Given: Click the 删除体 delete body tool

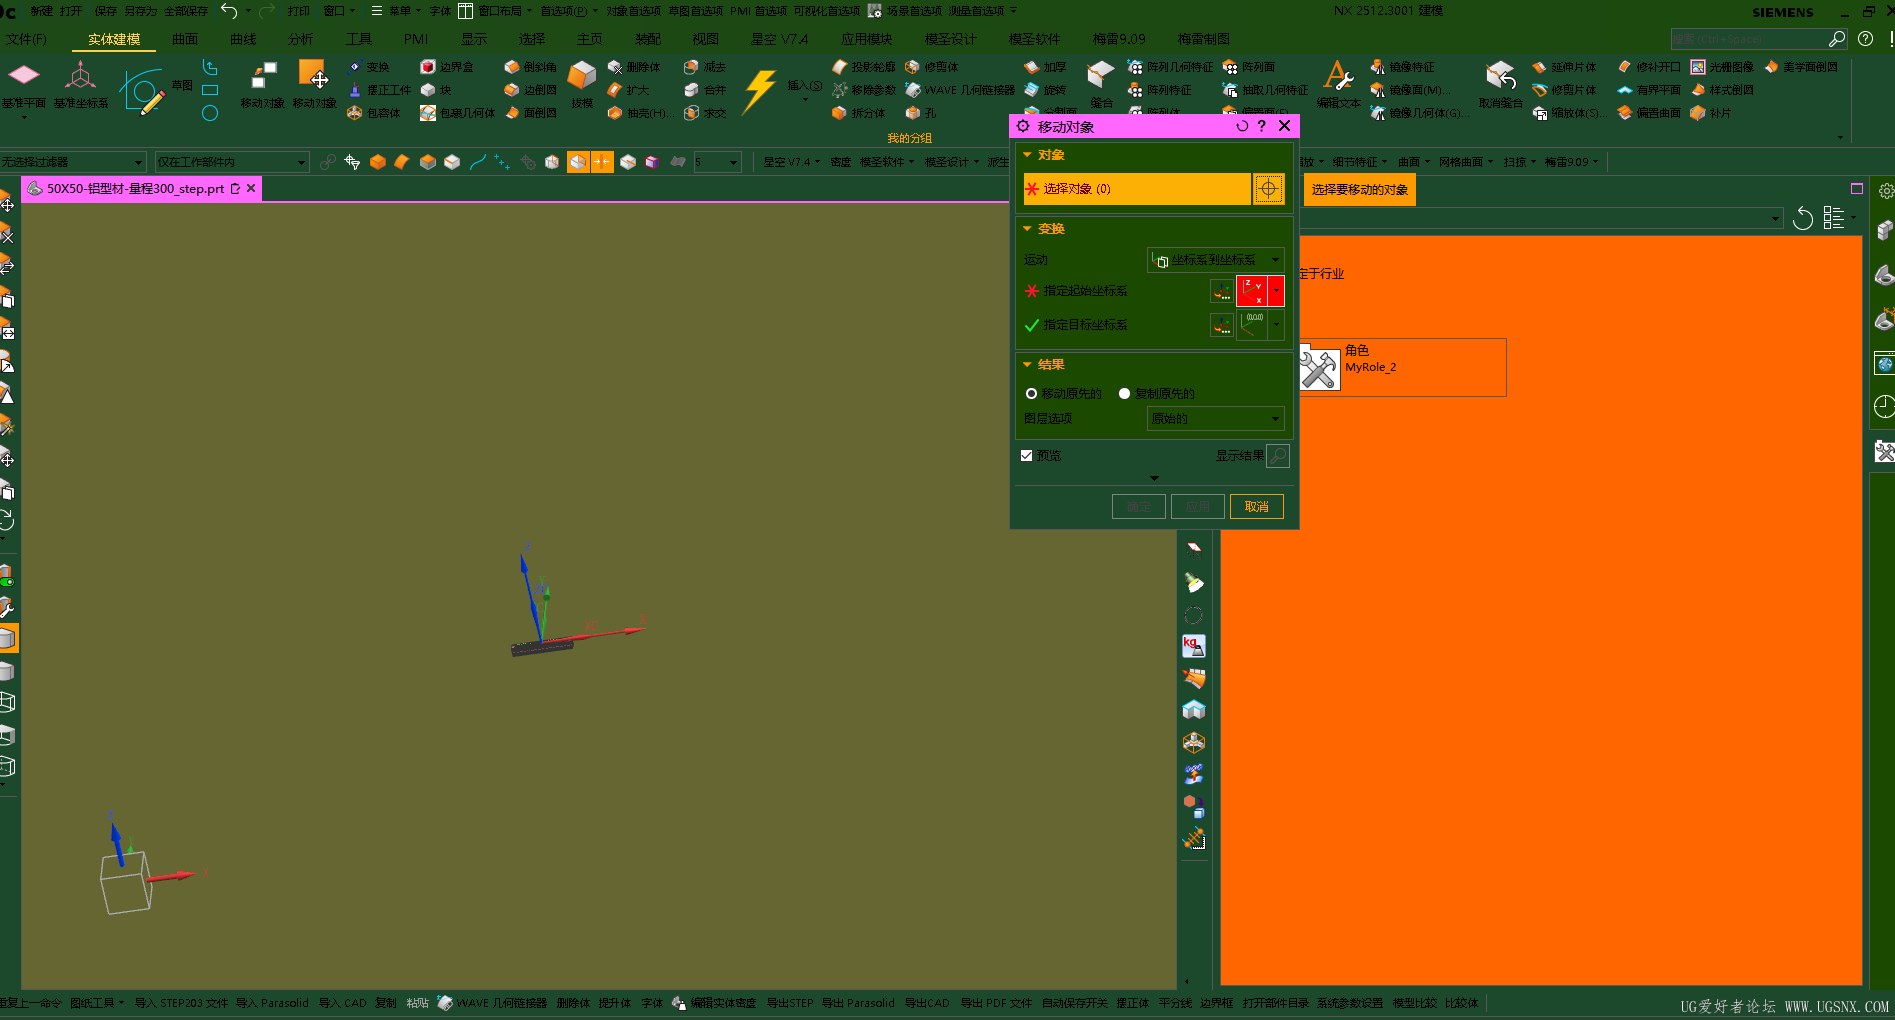Looking at the screenshot, I should pos(634,67).
